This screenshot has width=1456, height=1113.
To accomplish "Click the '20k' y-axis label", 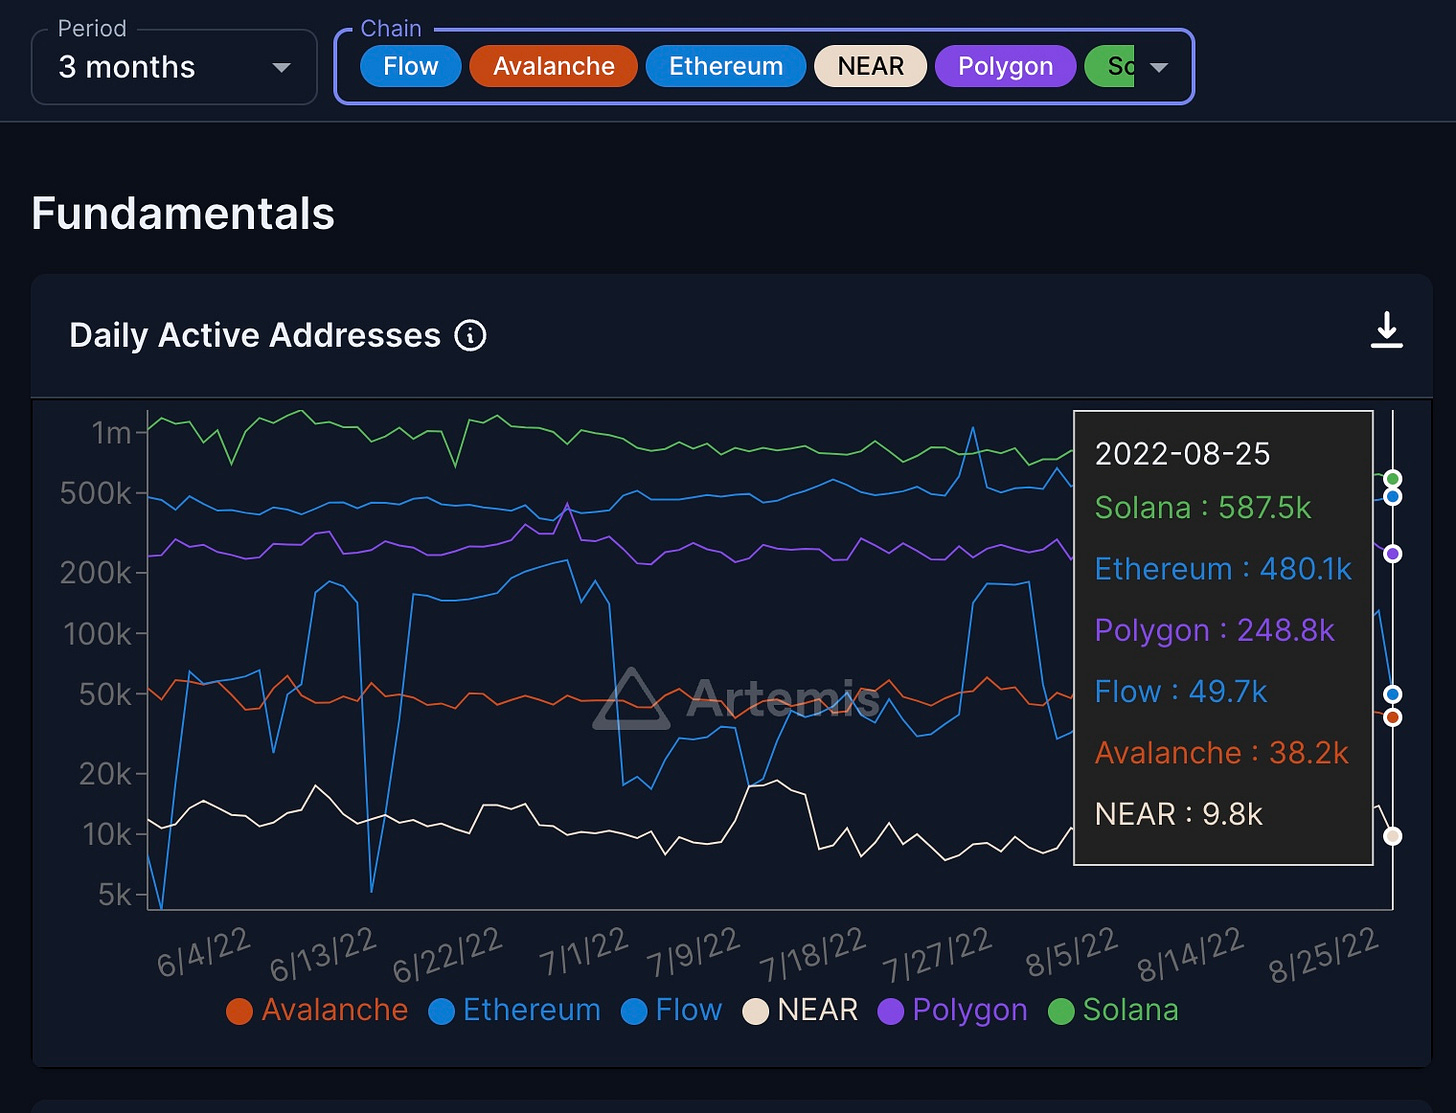I will pos(106,773).
